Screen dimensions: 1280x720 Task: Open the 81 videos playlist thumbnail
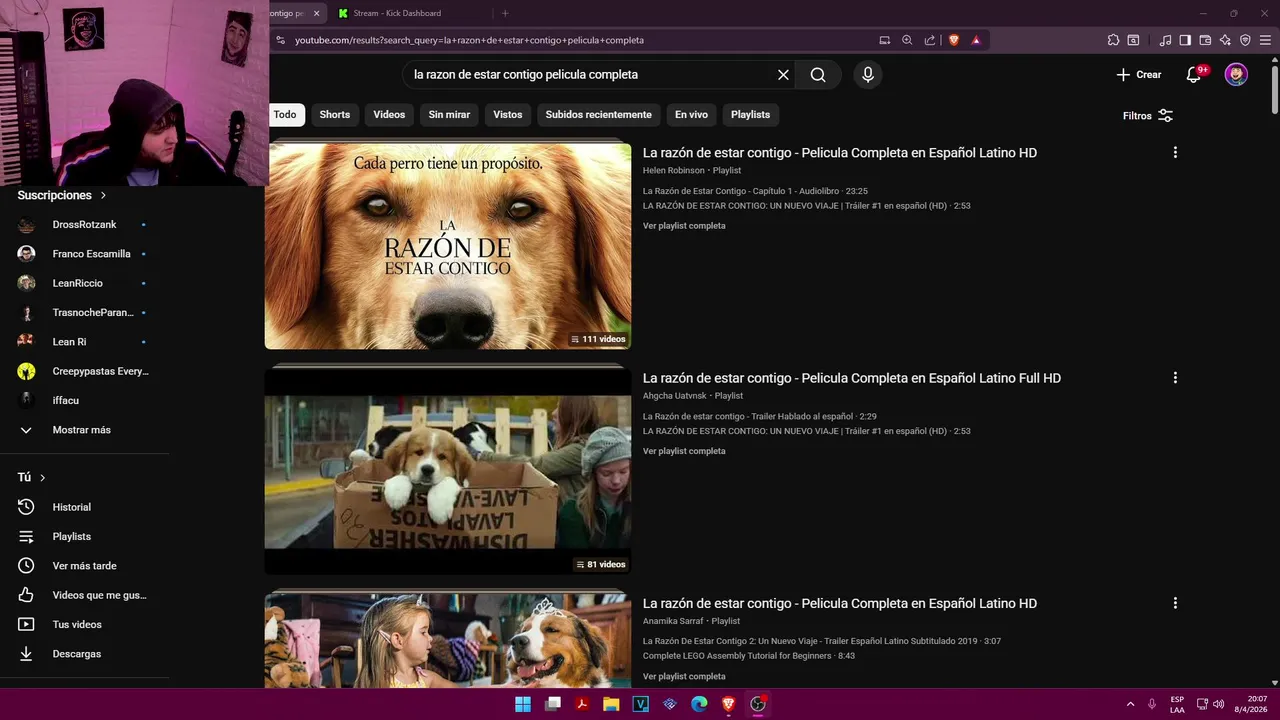[448, 471]
